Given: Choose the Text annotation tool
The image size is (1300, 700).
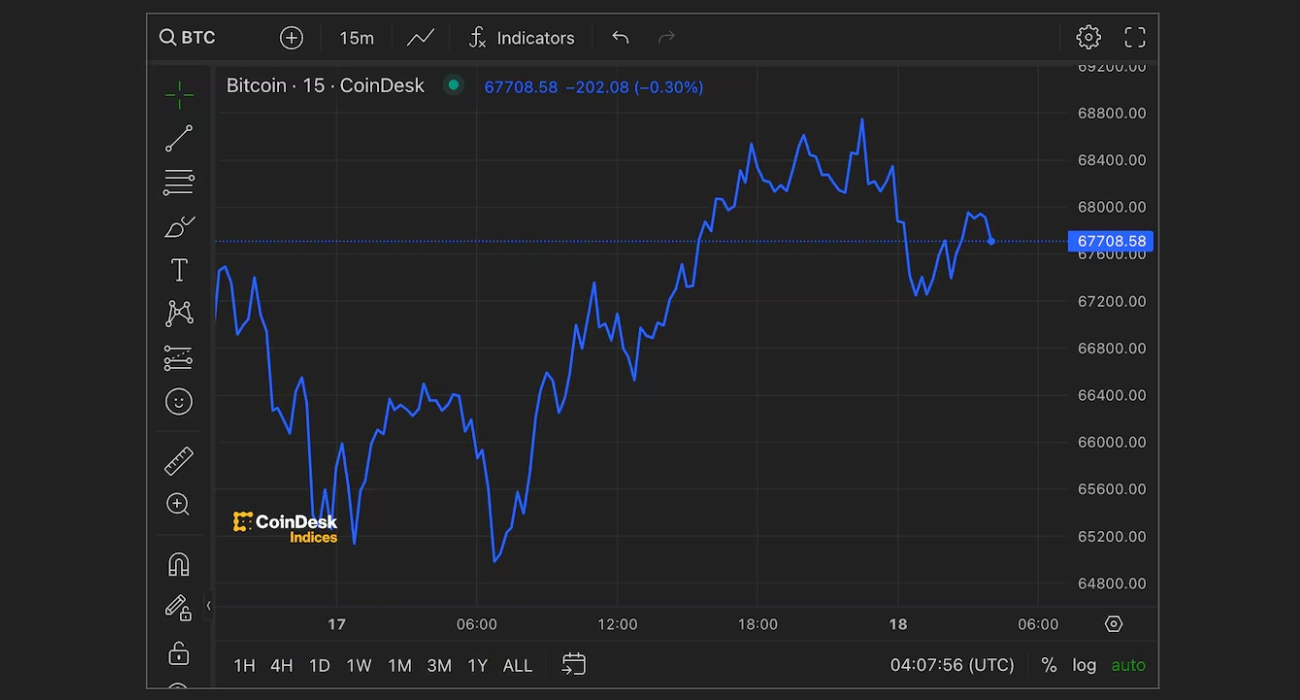Looking at the screenshot, I should point(179,270).
